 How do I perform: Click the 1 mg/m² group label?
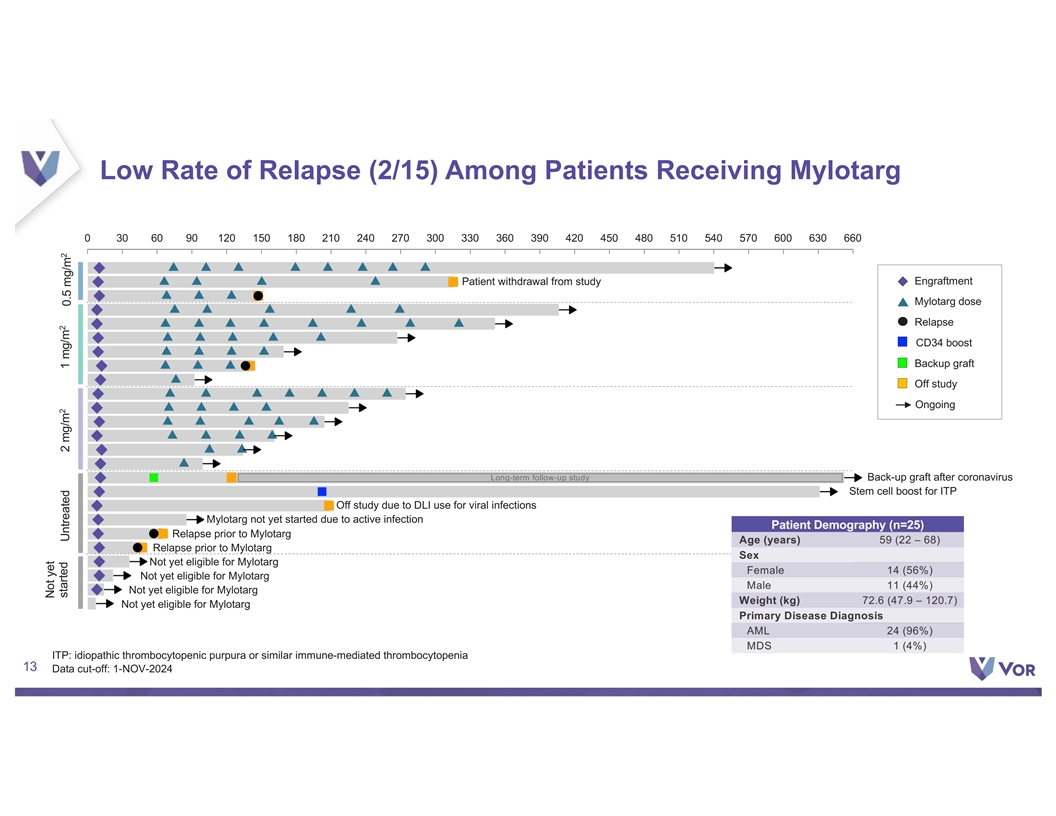[65, 347]
